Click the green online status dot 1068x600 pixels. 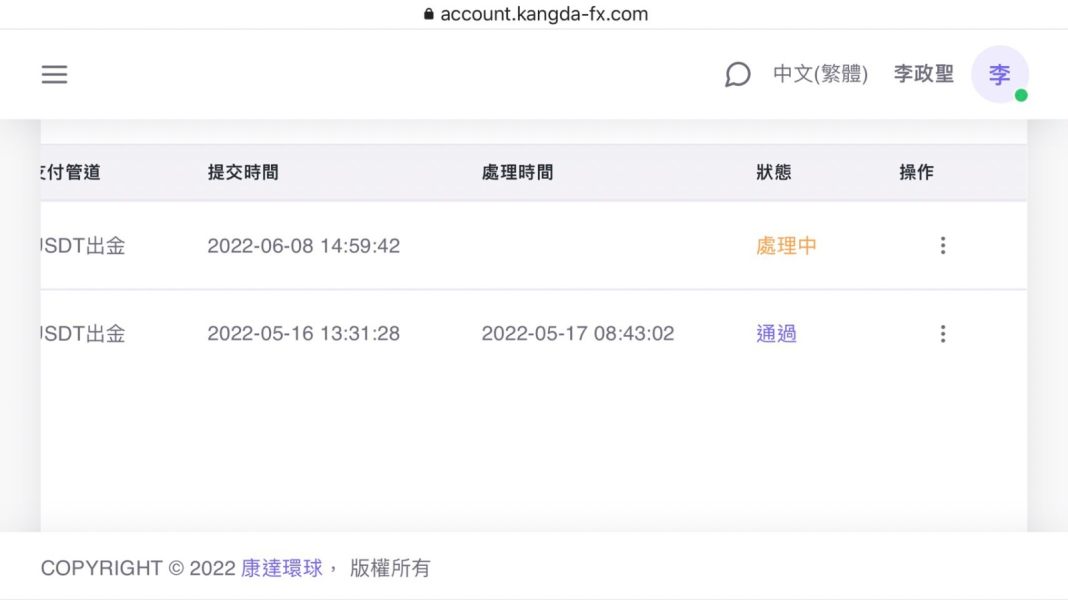(x=1020, y=95)
